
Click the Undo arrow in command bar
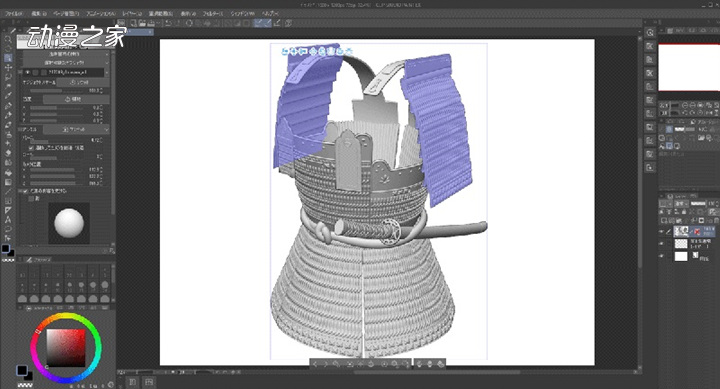169,23
